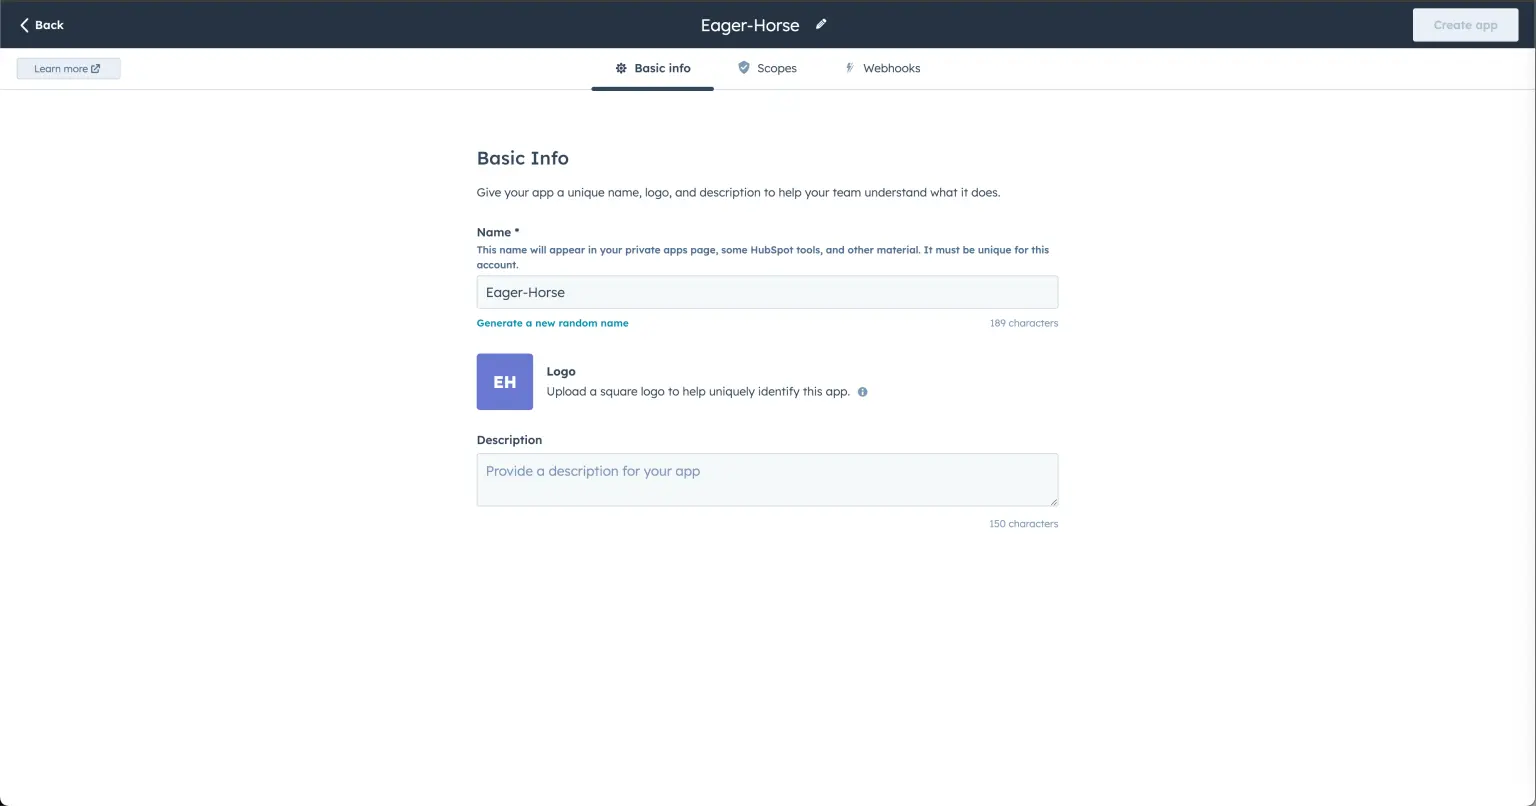Image resolution: width=1536 pixels, height=806 pixels.
Task: Click the Eager-Horse title in header
Action: (x=750, y=26)
